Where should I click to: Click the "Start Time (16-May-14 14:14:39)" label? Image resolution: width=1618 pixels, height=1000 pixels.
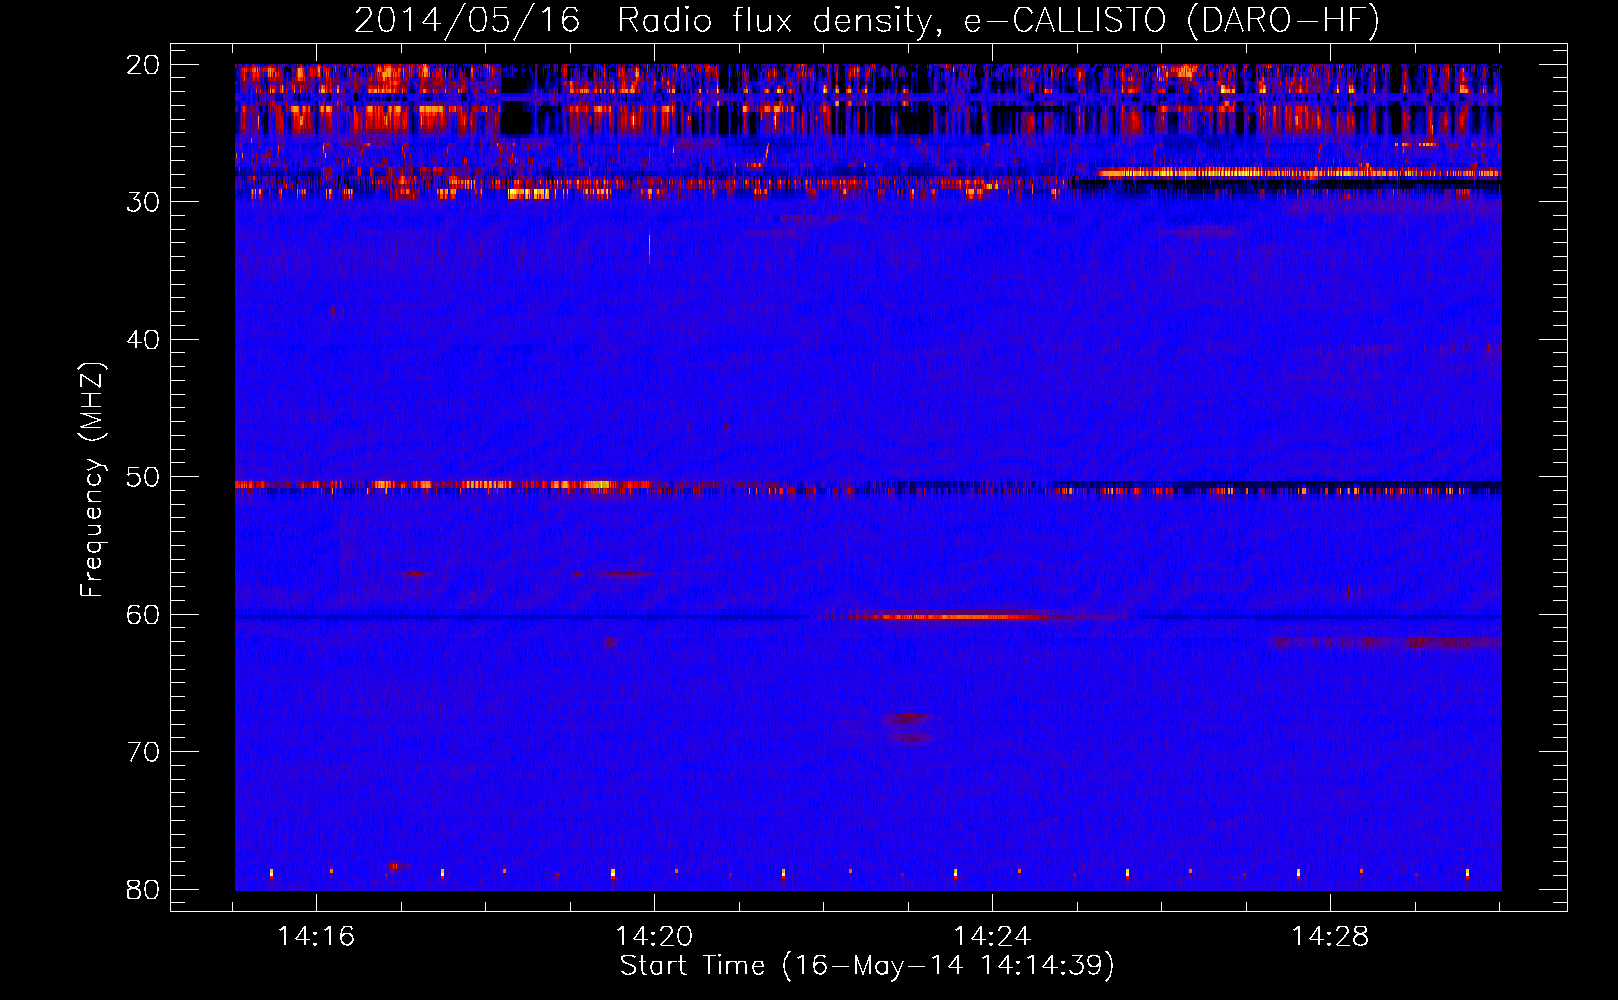click(x=867, y=966)
